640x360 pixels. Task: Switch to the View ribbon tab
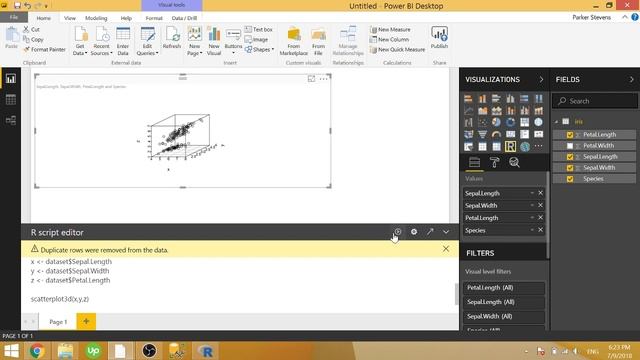tap(69, 18)
